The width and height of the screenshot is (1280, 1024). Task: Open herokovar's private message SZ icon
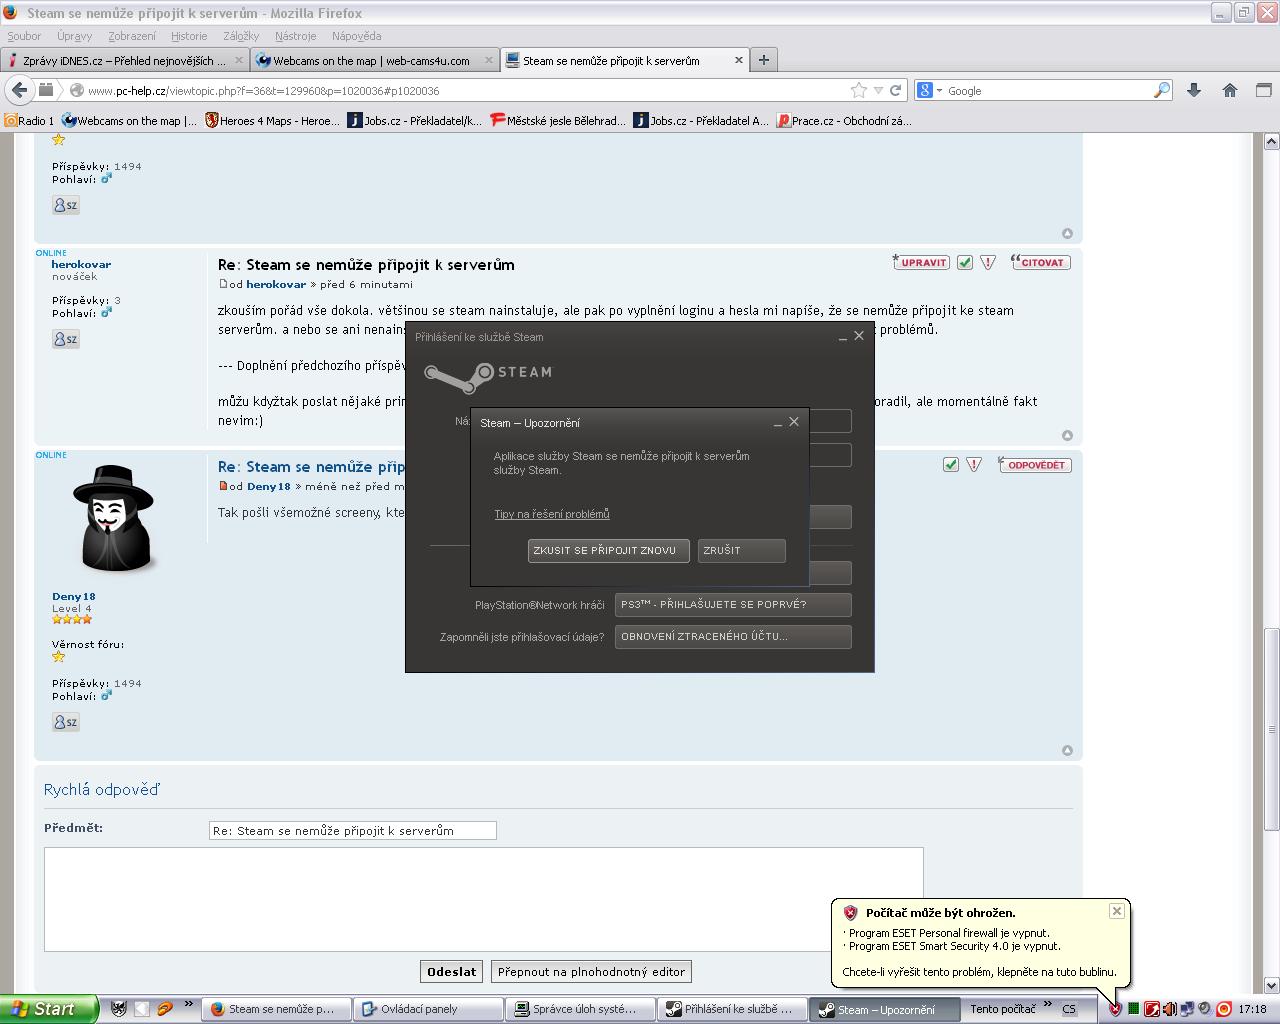point(65,339)
